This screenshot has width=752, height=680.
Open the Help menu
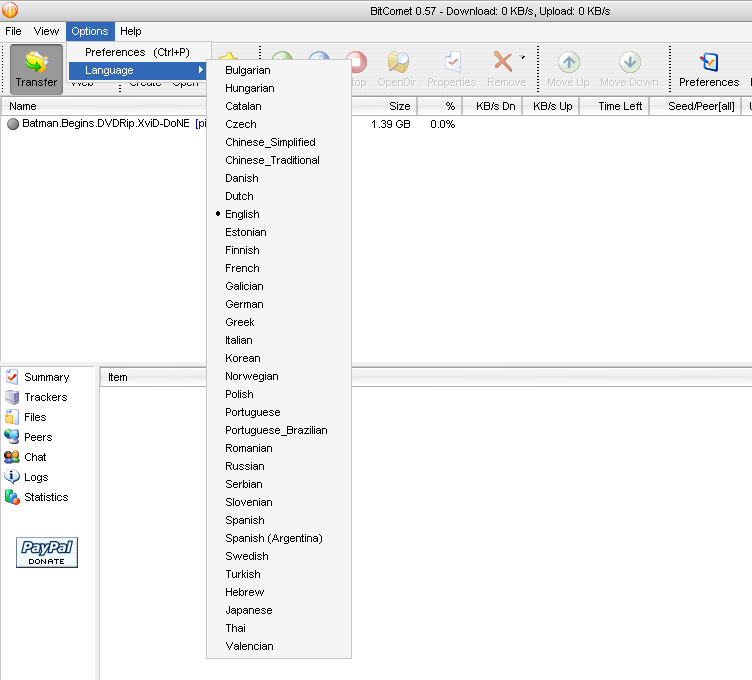click(130, 31)
